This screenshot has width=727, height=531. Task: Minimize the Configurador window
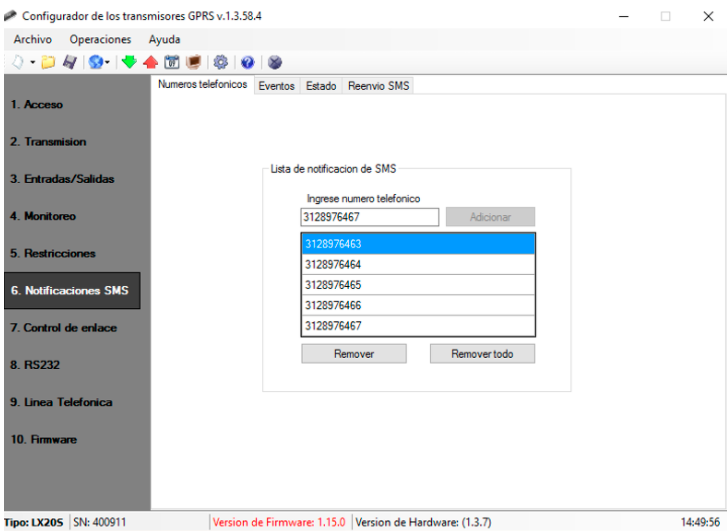click(624, 17)
